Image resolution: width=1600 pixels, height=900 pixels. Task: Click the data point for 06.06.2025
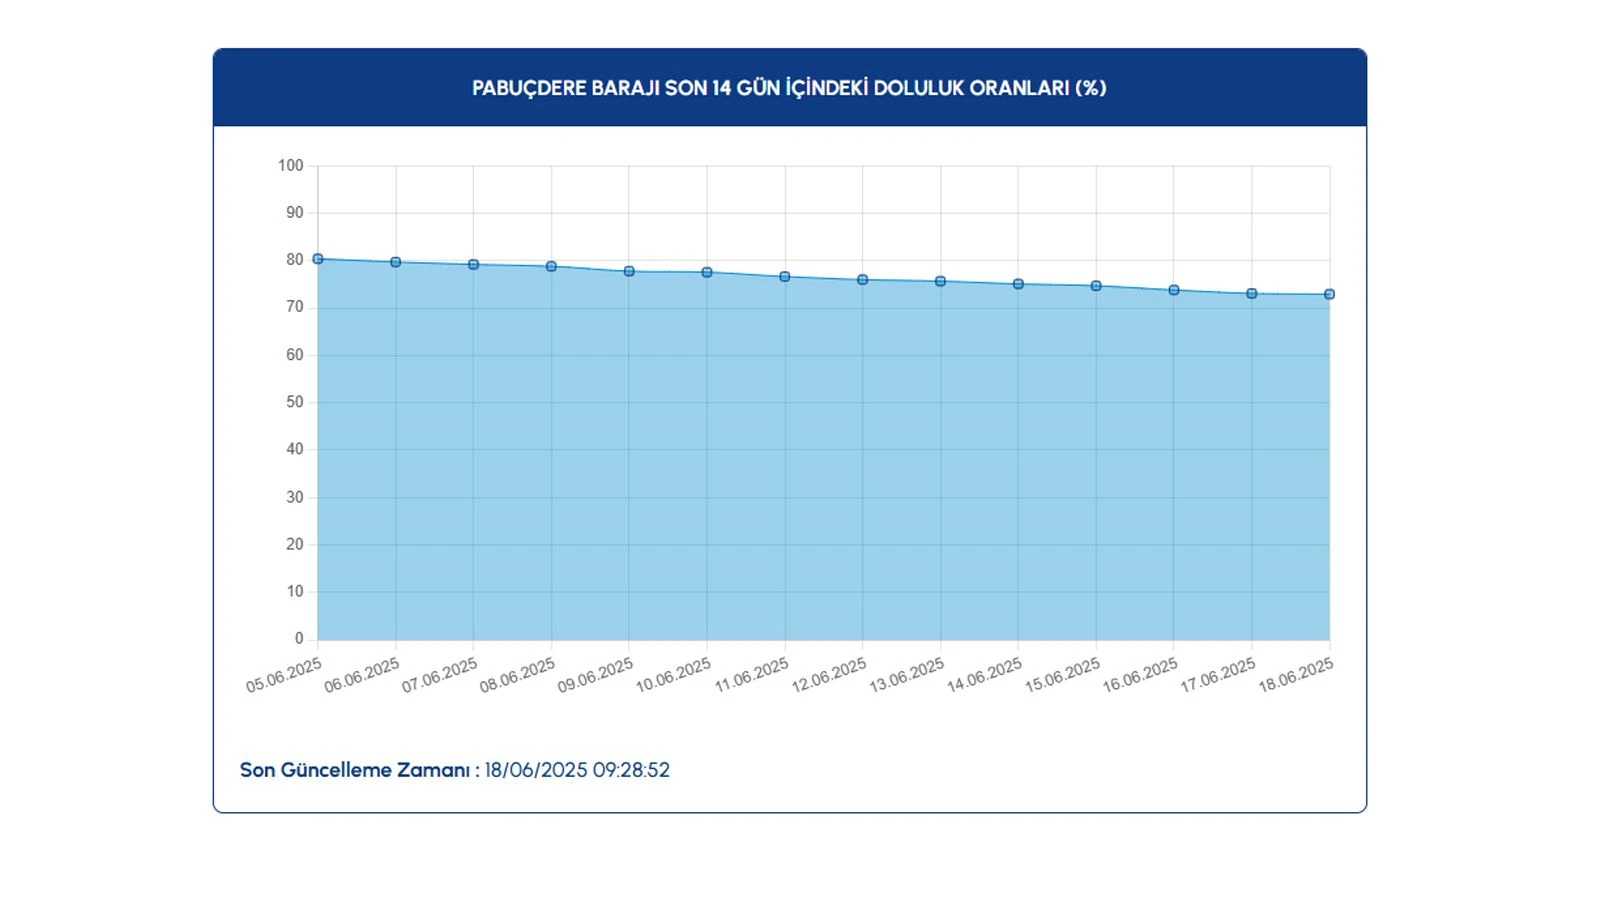(x=396, y=262)
